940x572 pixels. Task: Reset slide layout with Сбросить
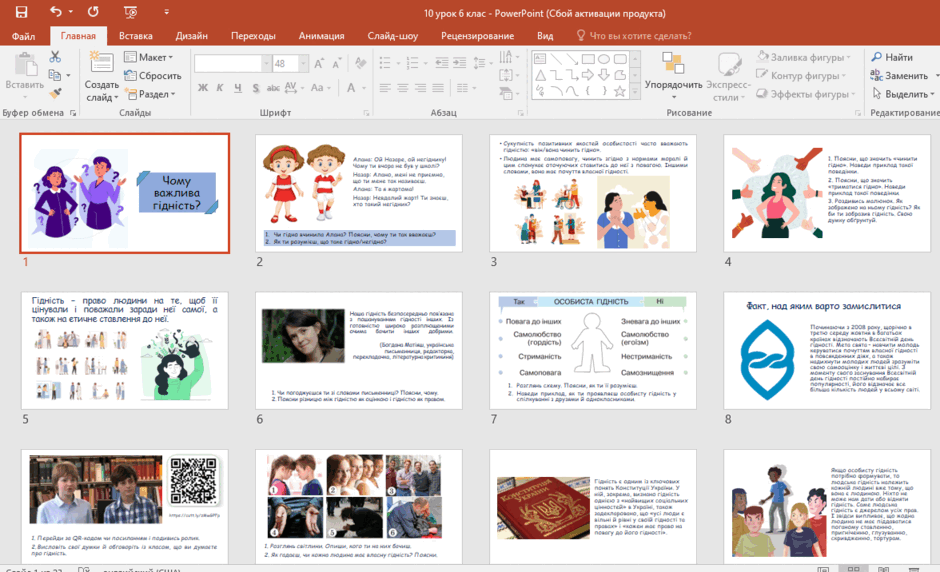click(x=152, y=76)
